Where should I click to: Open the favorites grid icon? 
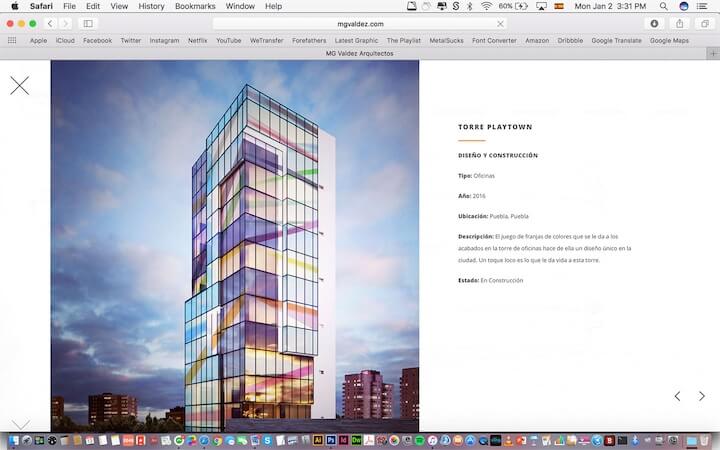12,41
